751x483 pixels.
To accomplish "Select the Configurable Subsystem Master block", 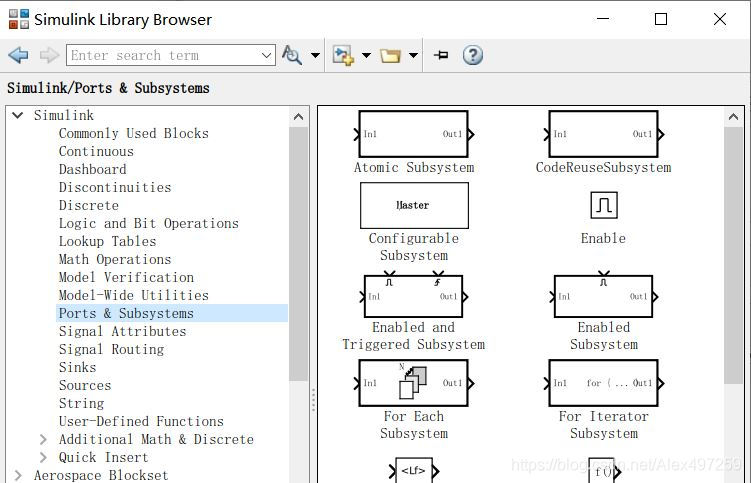I will point(414,206).
